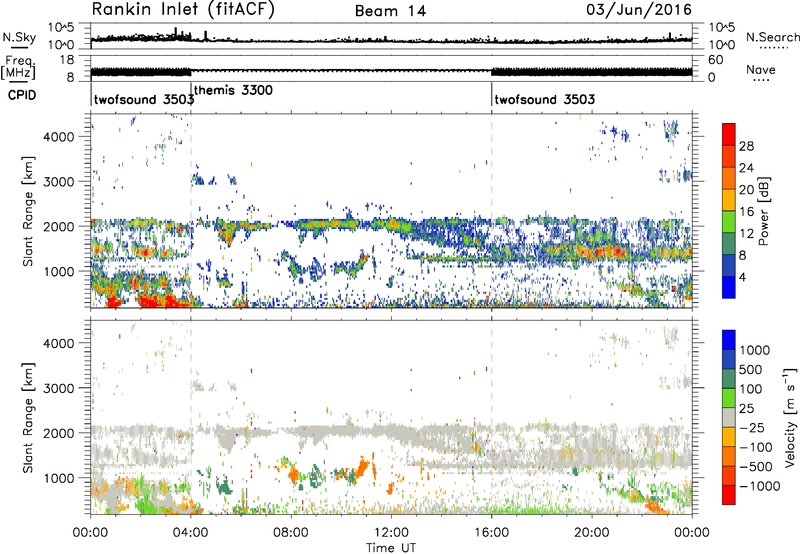Click orange 20–24 dB Power colorbar segment
The height and width of the screenshot is (554, 800).
(x=729, y=178)
